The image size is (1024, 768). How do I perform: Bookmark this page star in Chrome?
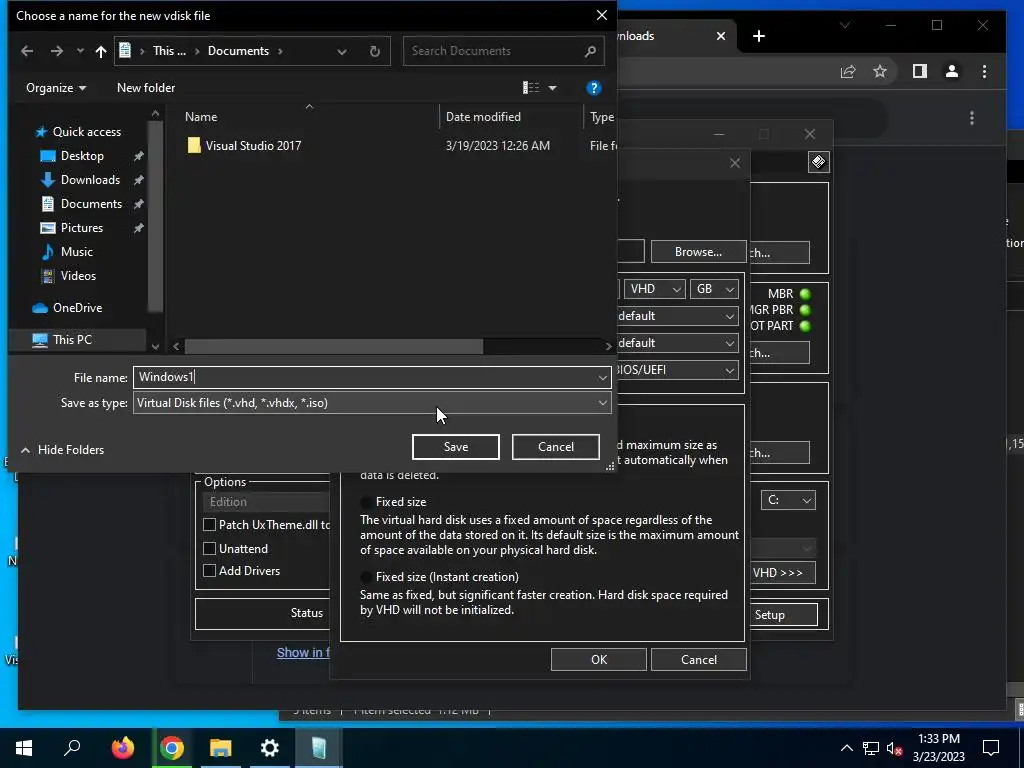click(x=880, y=71)
